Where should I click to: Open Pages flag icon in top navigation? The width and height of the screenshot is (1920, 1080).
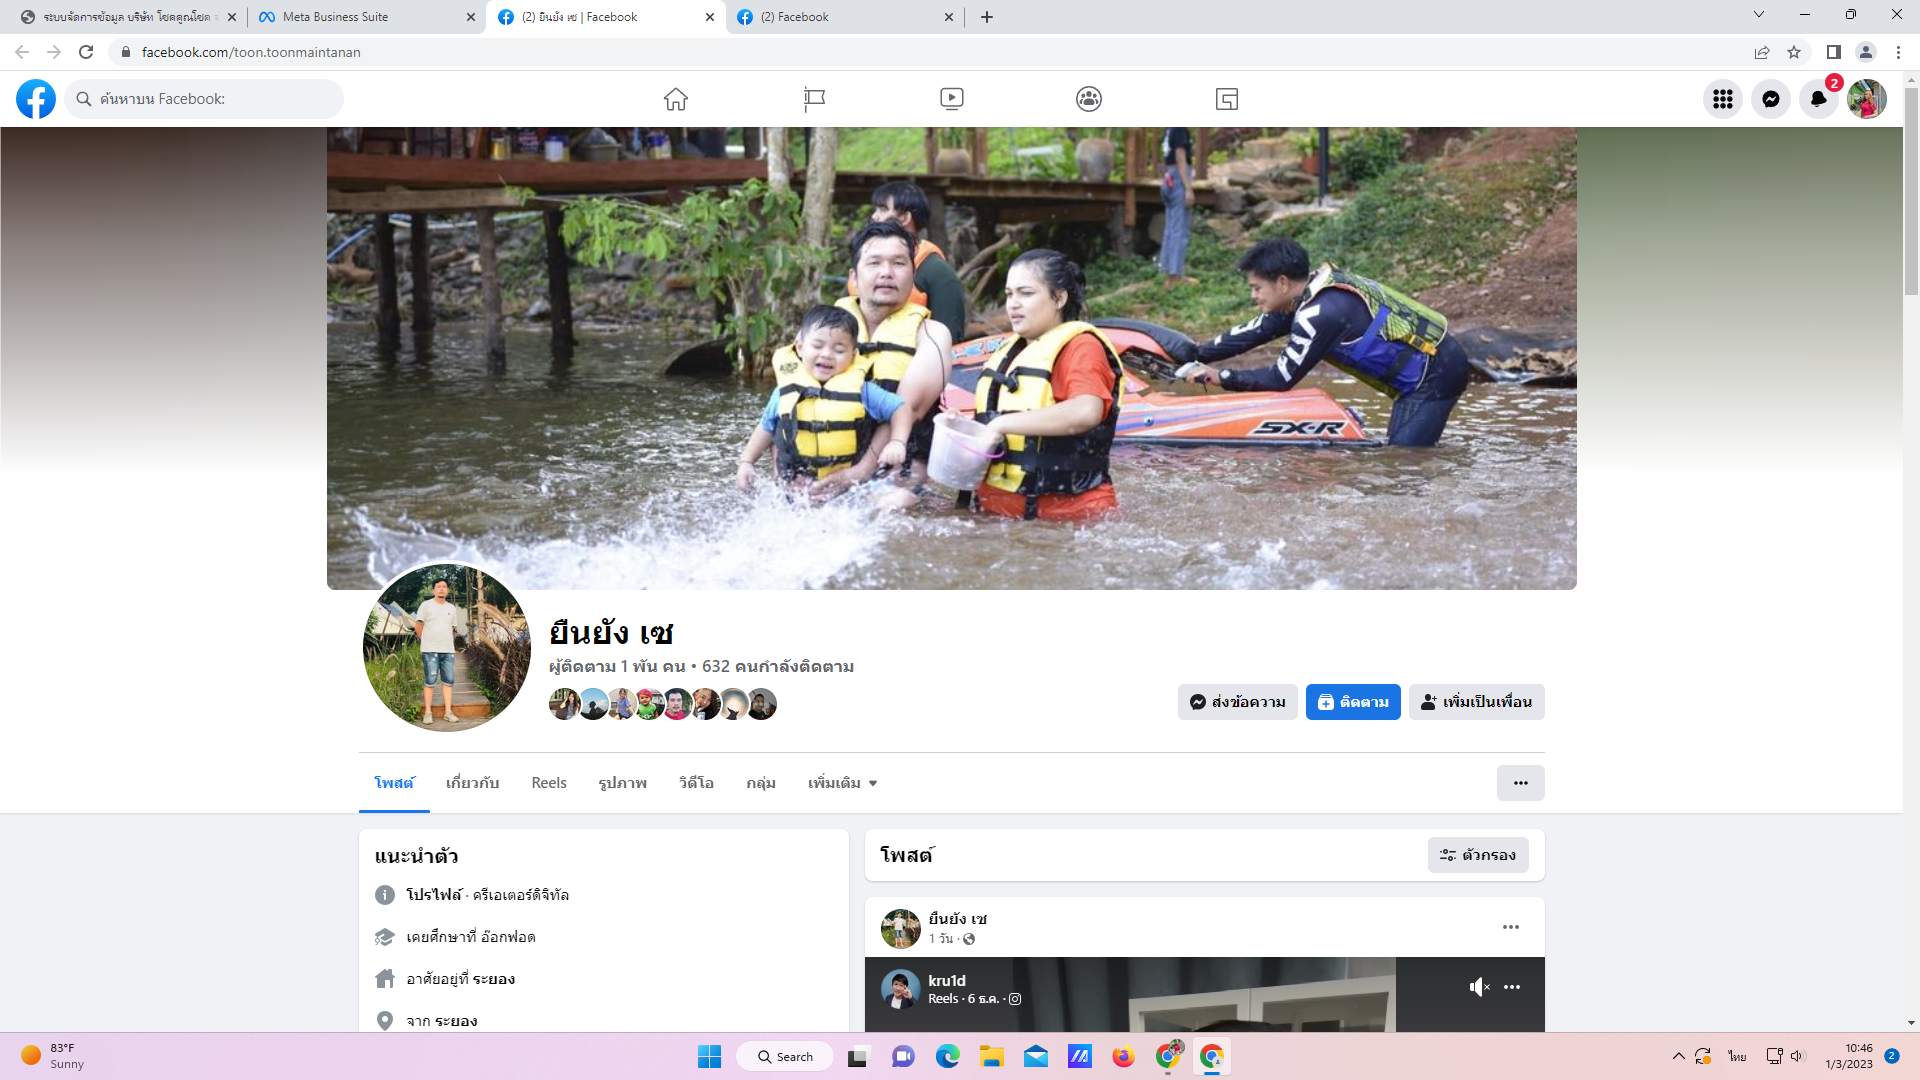(814, 99)
